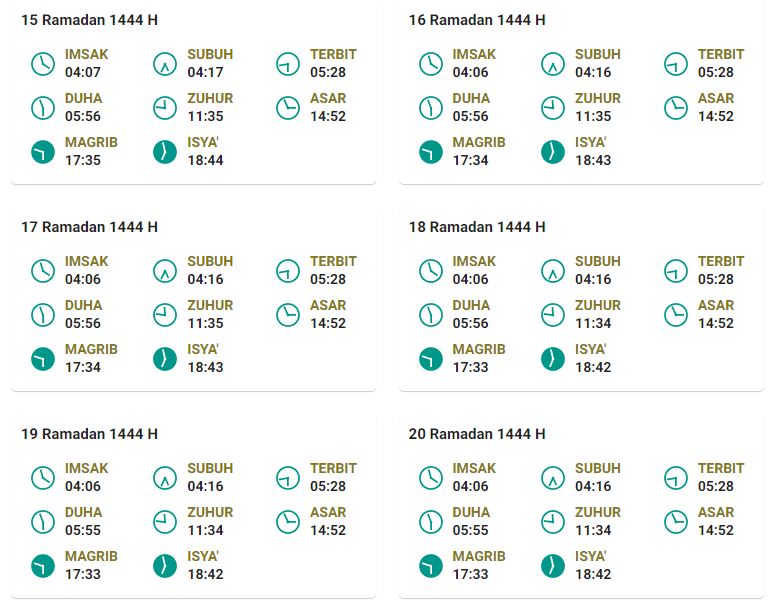Select the 15 Ramadan 1444 H heading
The height and width of the screenshot is (614, 779).
(x=89, y=20)
